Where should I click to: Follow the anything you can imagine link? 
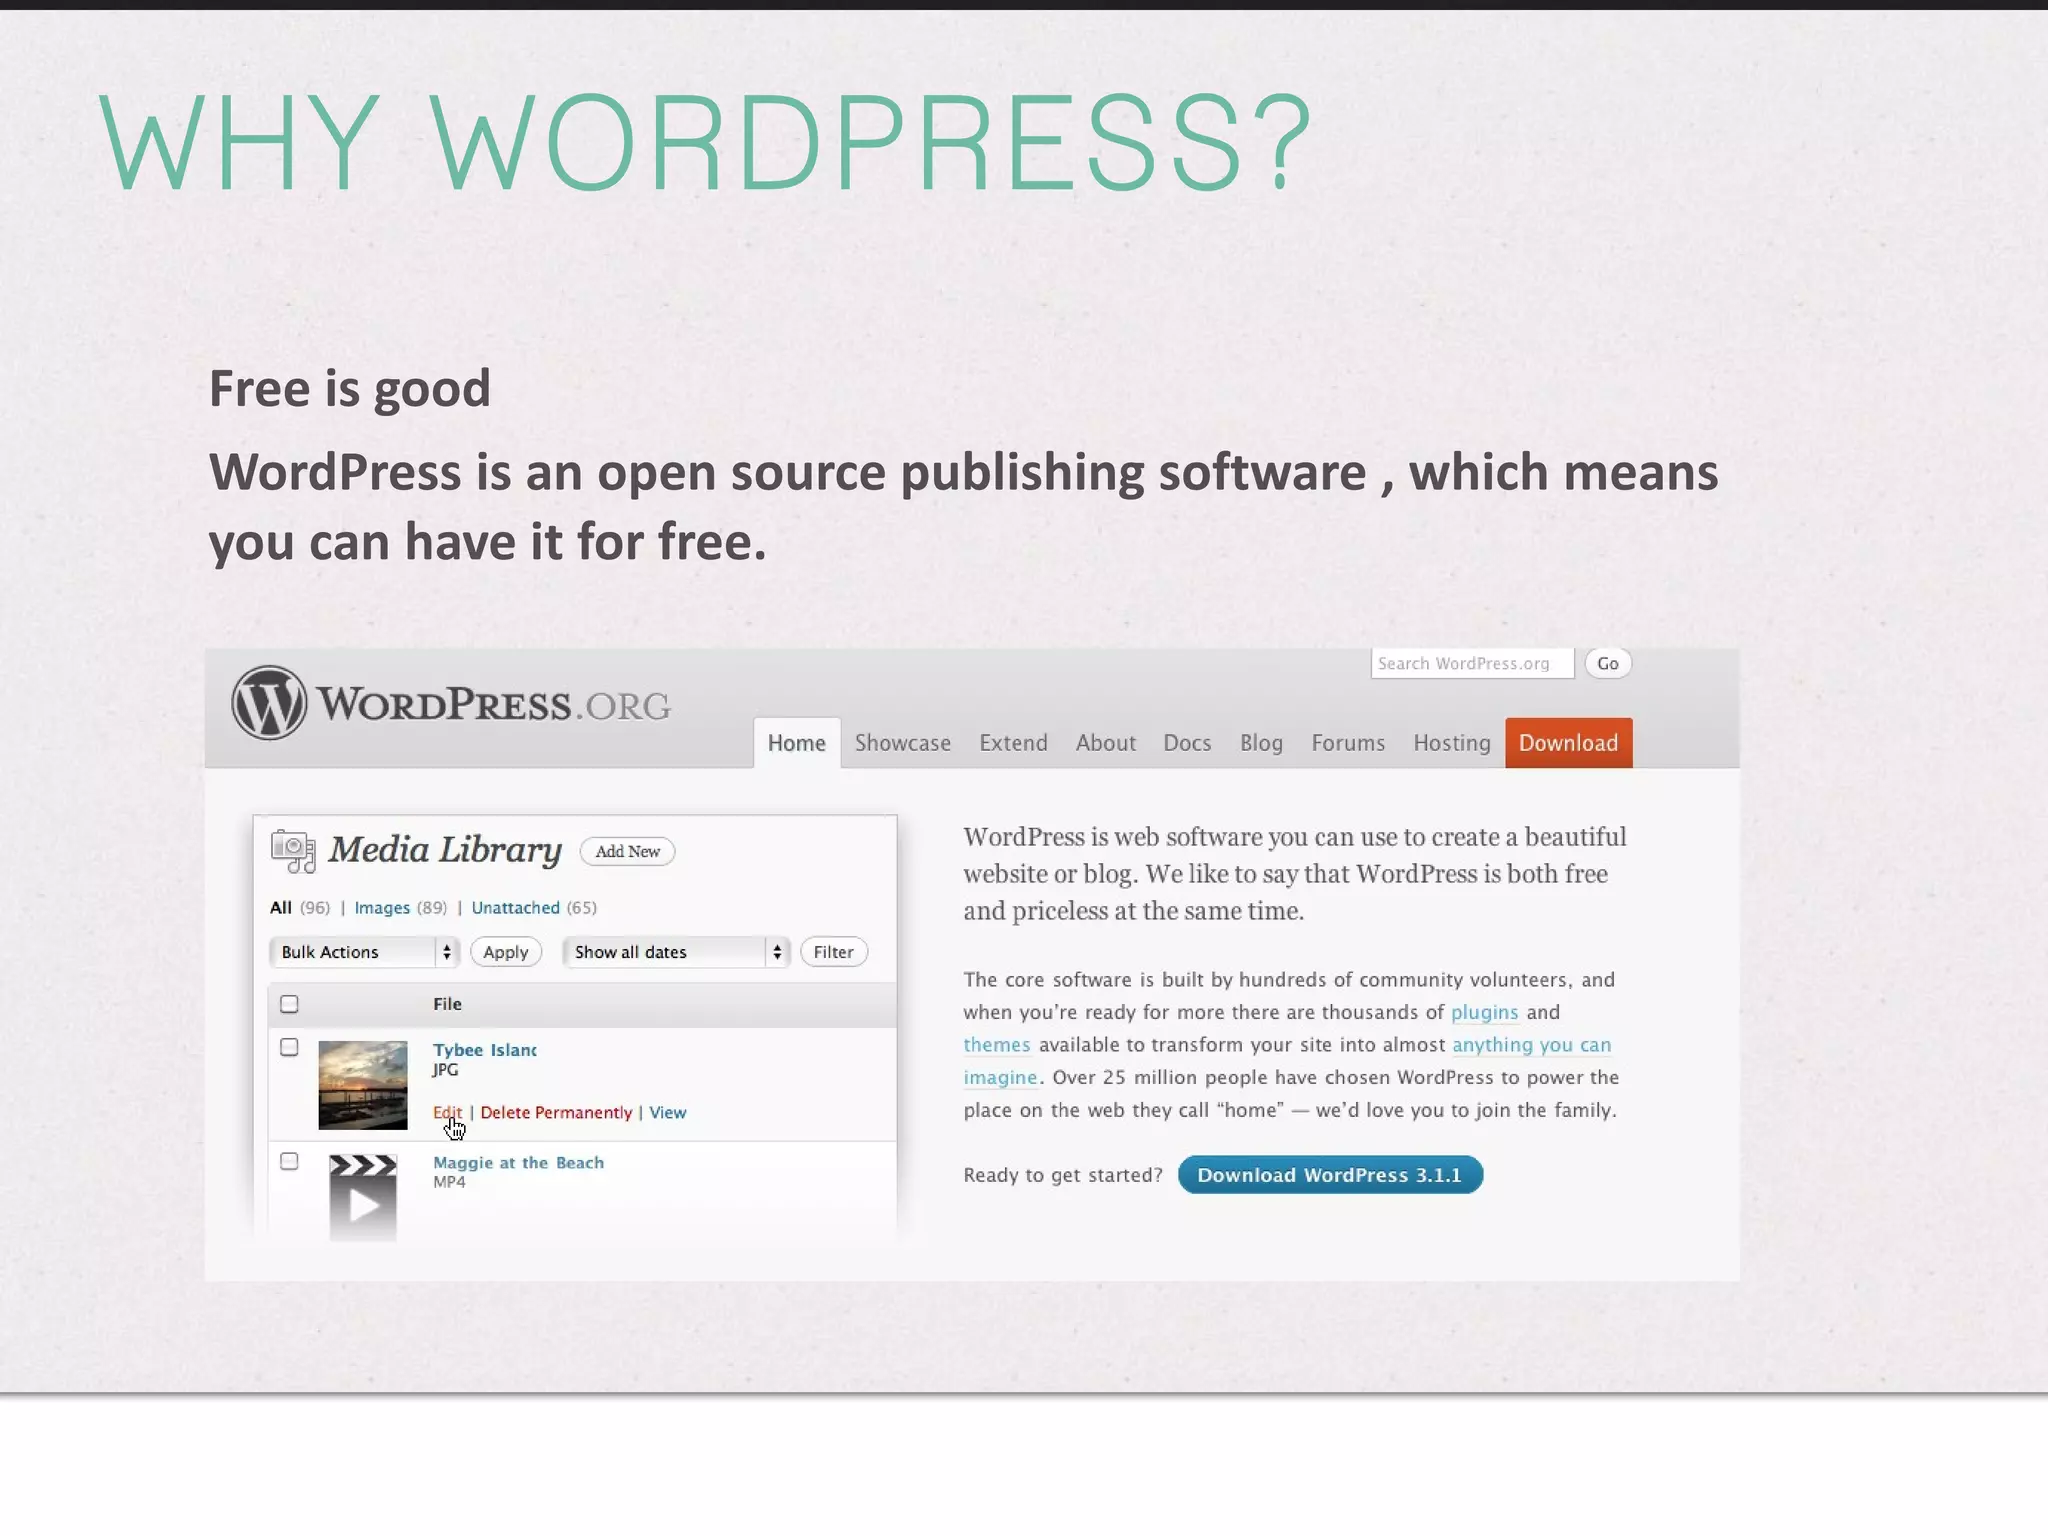click(x=1532, y=1045)
